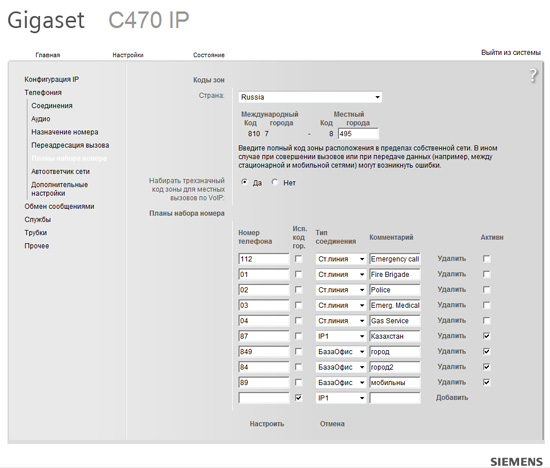Image resolution: width=550 pixels, height=468 pixels.
Task: Open Переадресация вызова in sidebar
Action: tap(70, 145)
